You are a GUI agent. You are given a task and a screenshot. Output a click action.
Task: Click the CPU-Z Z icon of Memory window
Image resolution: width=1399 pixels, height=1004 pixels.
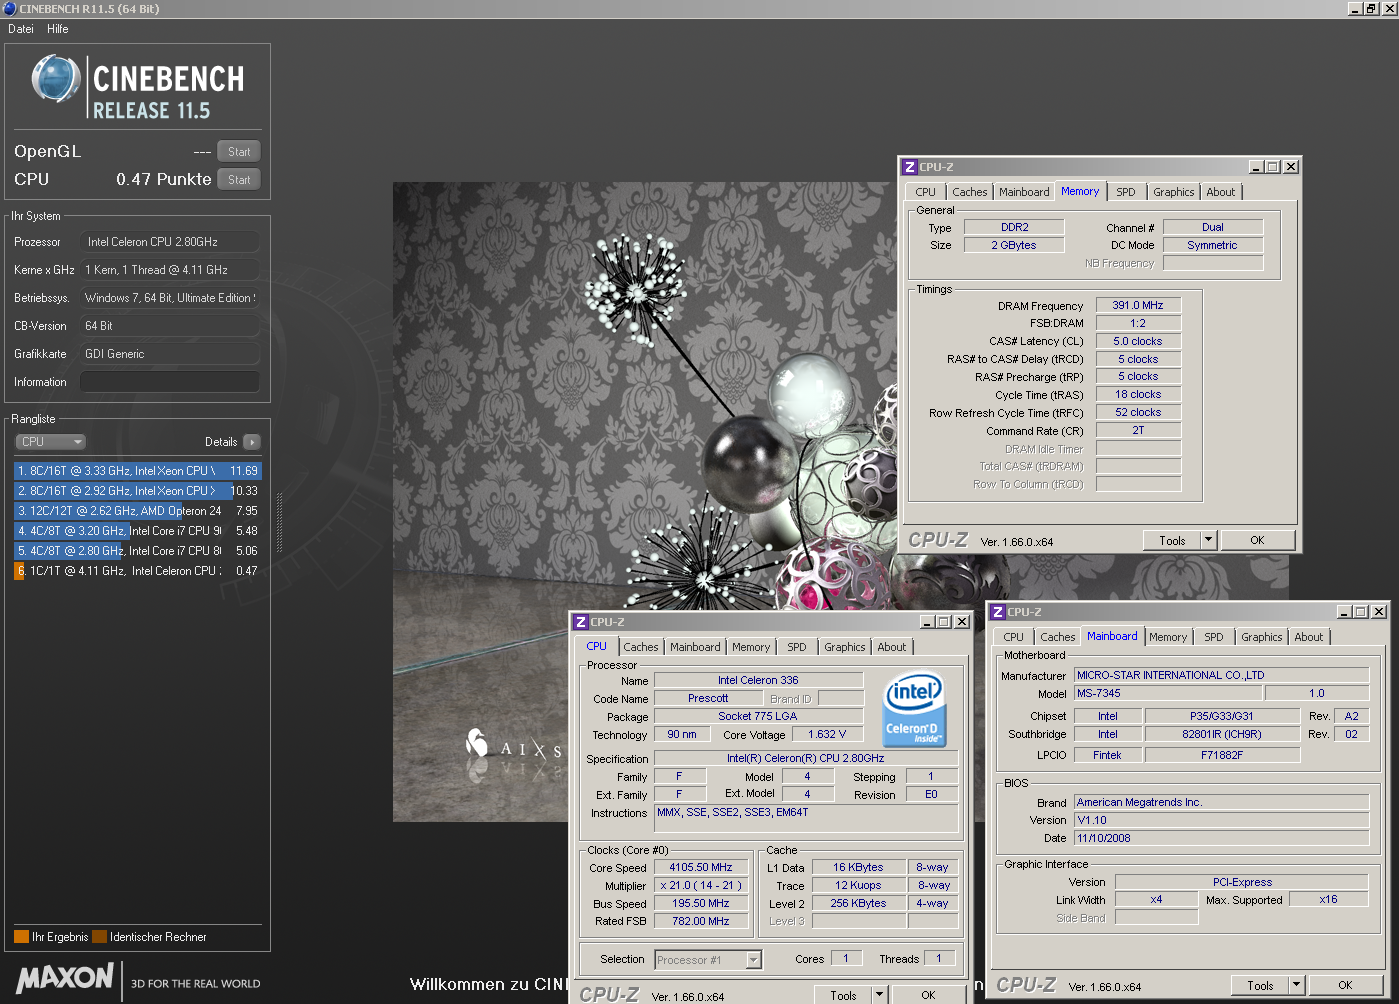[909, 167]
